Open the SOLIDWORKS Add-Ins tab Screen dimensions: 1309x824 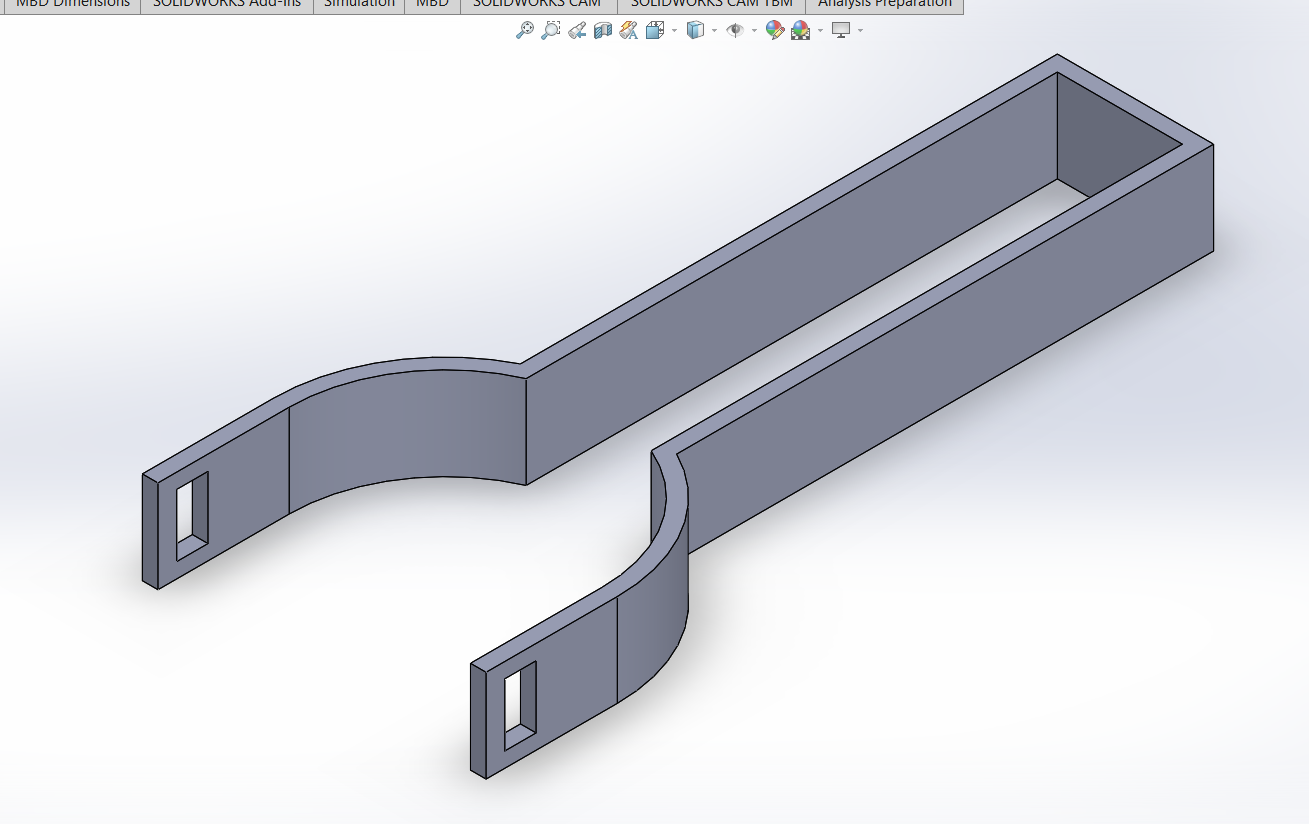point(227,5)
